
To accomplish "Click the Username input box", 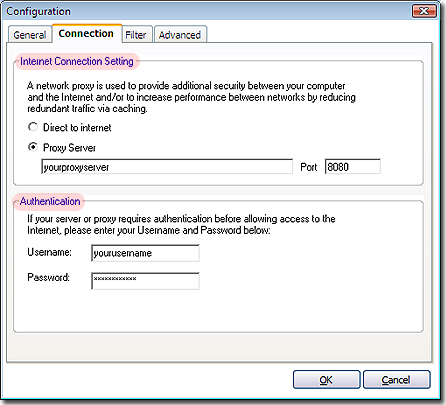I will point(145,253).
